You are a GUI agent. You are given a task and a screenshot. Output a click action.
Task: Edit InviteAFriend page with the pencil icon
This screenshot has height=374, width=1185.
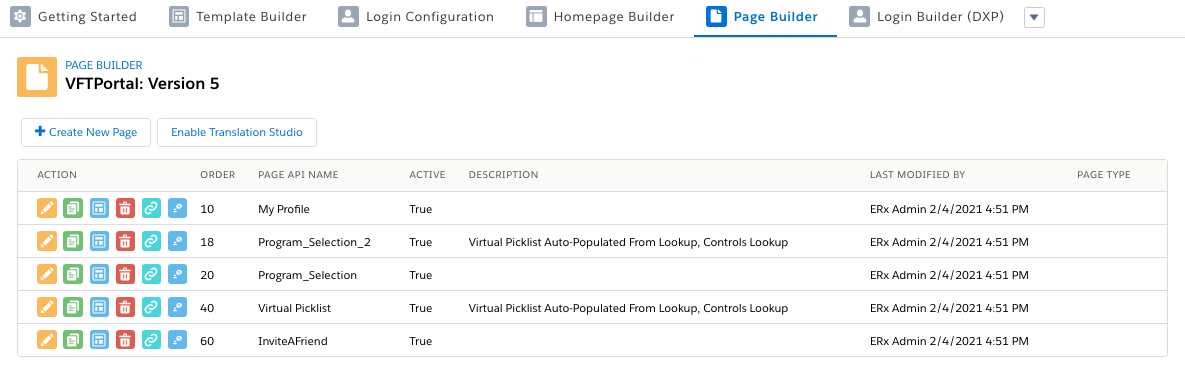coord(47,342)
